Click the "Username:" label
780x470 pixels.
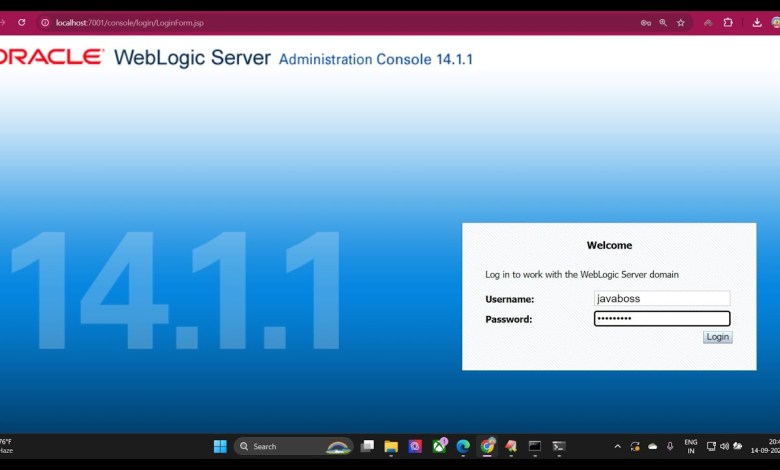[x=509, y=299]
